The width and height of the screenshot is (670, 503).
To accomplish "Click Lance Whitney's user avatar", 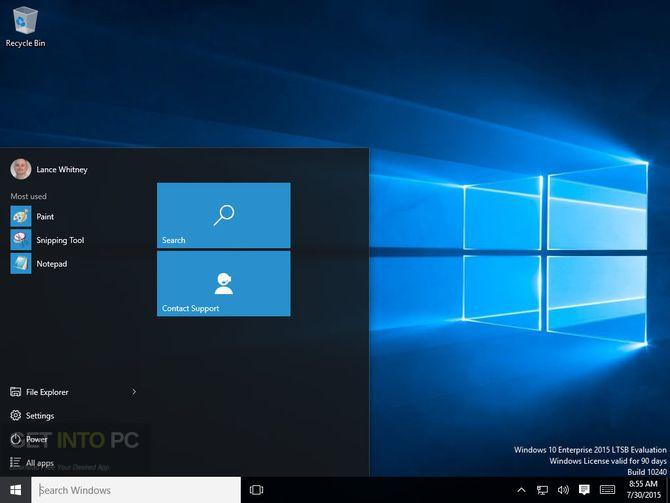I will [x=21, y=169].
